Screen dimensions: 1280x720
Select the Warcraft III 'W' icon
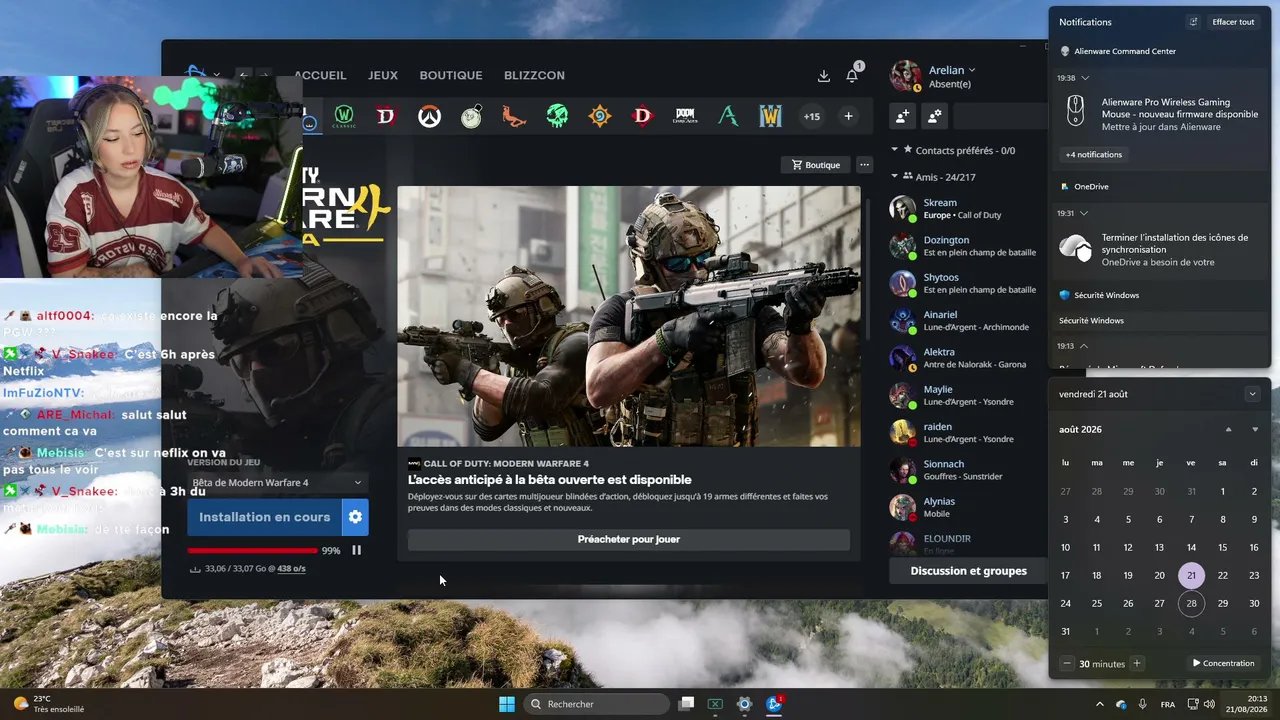(770, 116)
